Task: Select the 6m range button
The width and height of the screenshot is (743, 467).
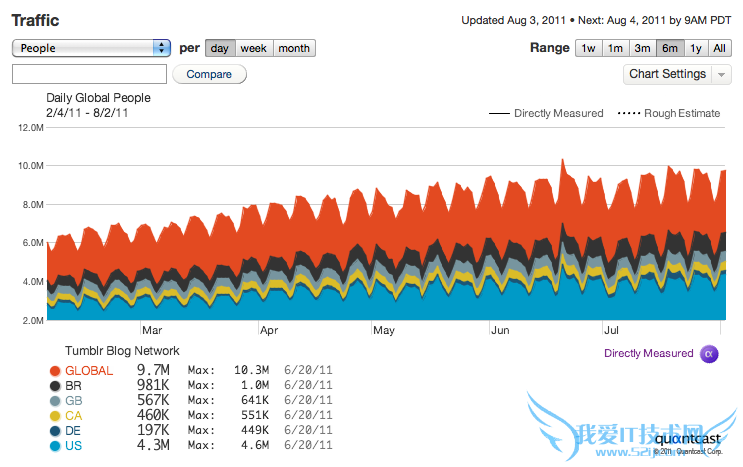Action: [x=670, y=48]
